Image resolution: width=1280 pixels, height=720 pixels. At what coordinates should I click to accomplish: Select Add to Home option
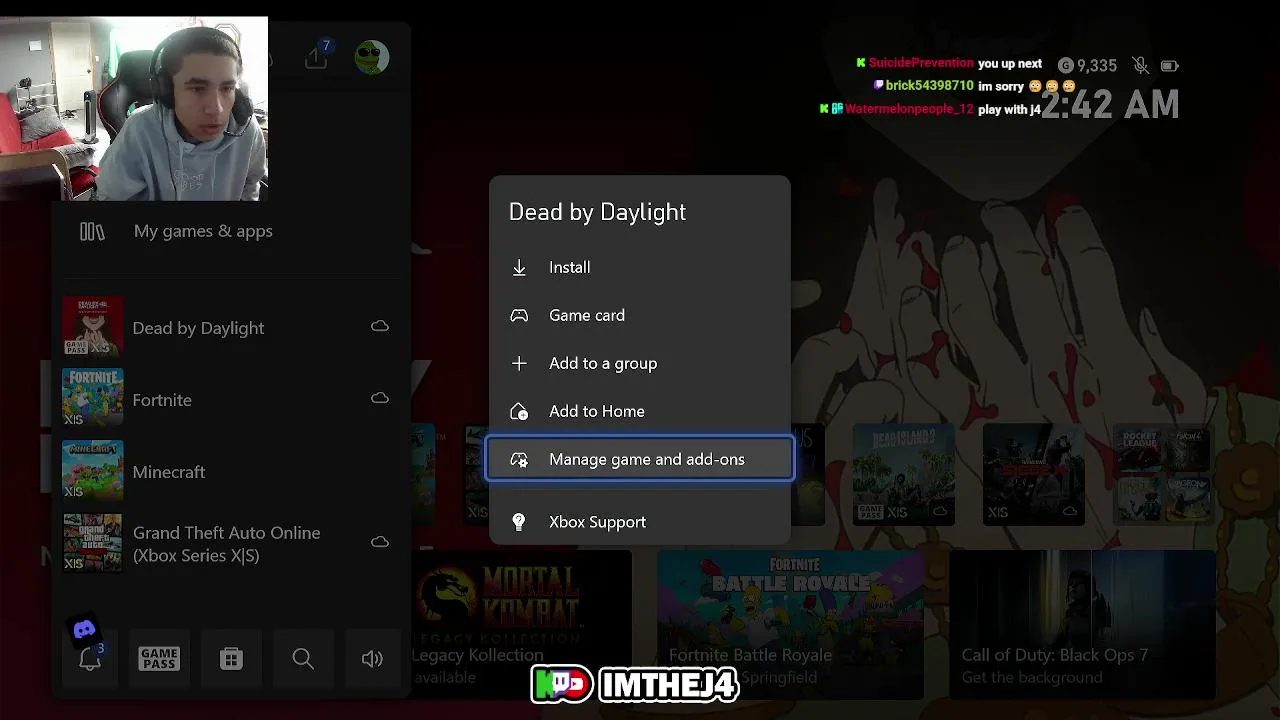[640, 411]
